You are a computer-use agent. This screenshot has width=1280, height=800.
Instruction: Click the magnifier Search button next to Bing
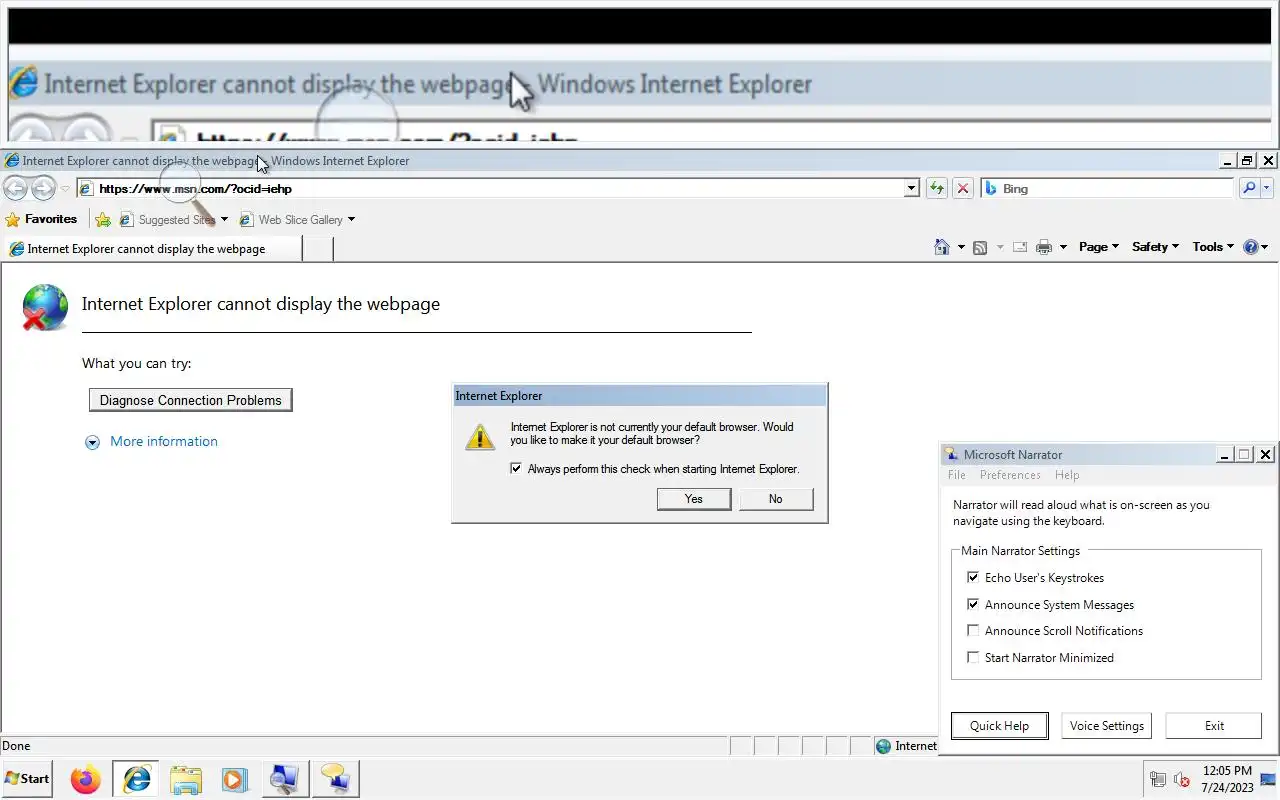1249,188
